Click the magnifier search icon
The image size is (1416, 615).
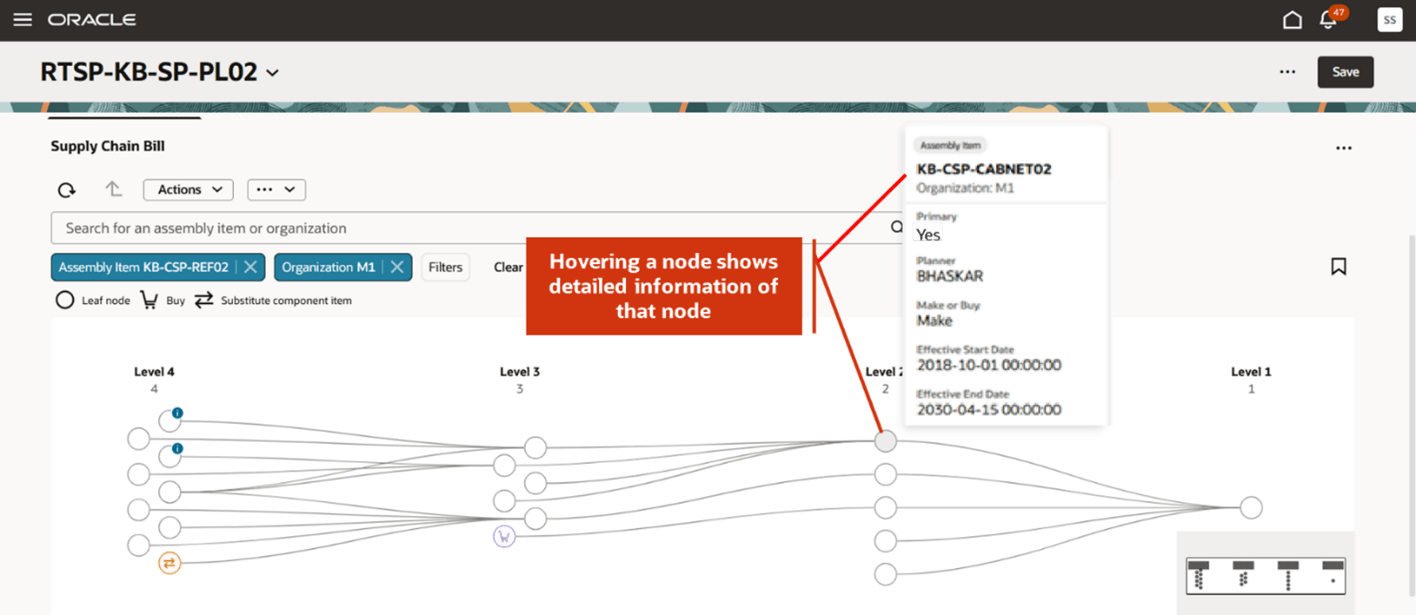pyautogui.click(x=897, y=227)
